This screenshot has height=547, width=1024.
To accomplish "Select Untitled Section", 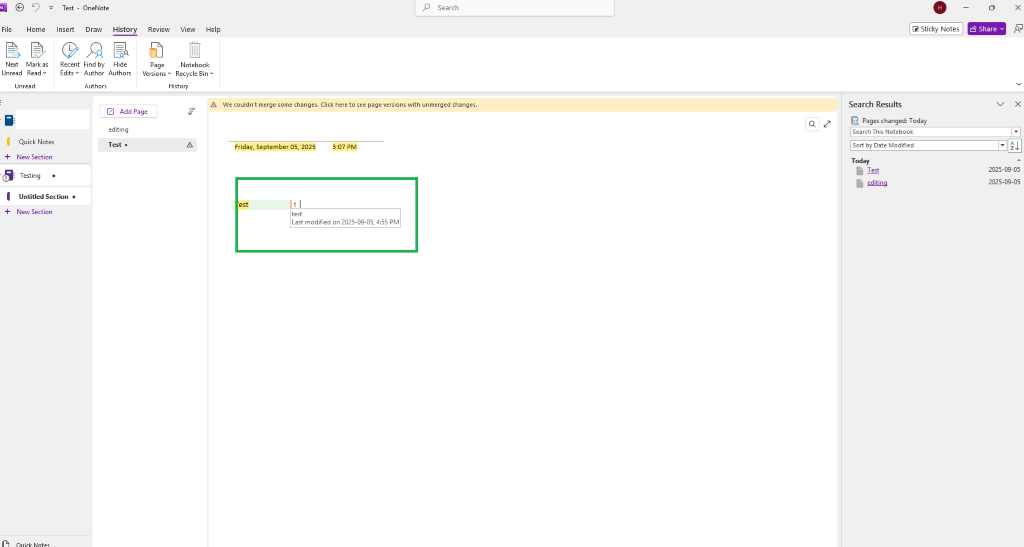I will pos(45,196).
